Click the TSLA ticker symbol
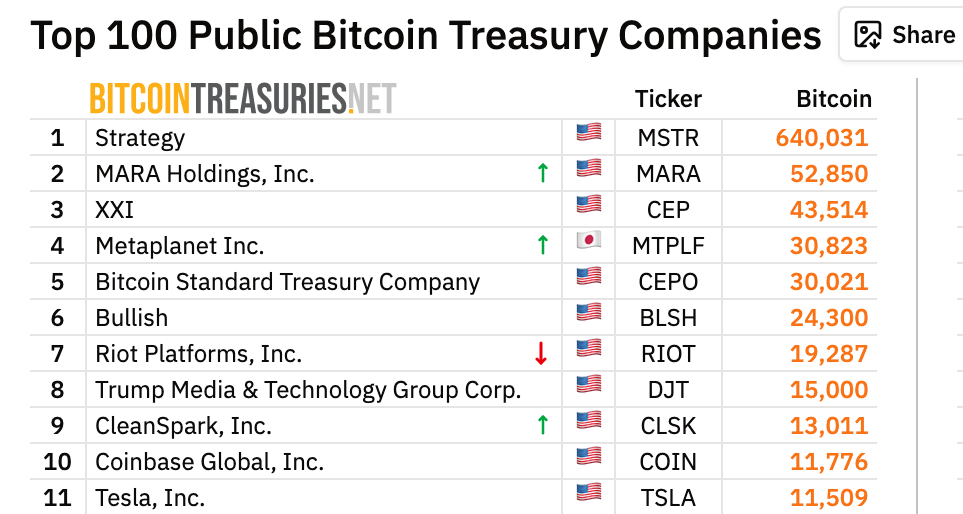The height and width of the screenshot is (514, 963). [x=668, y=498]
